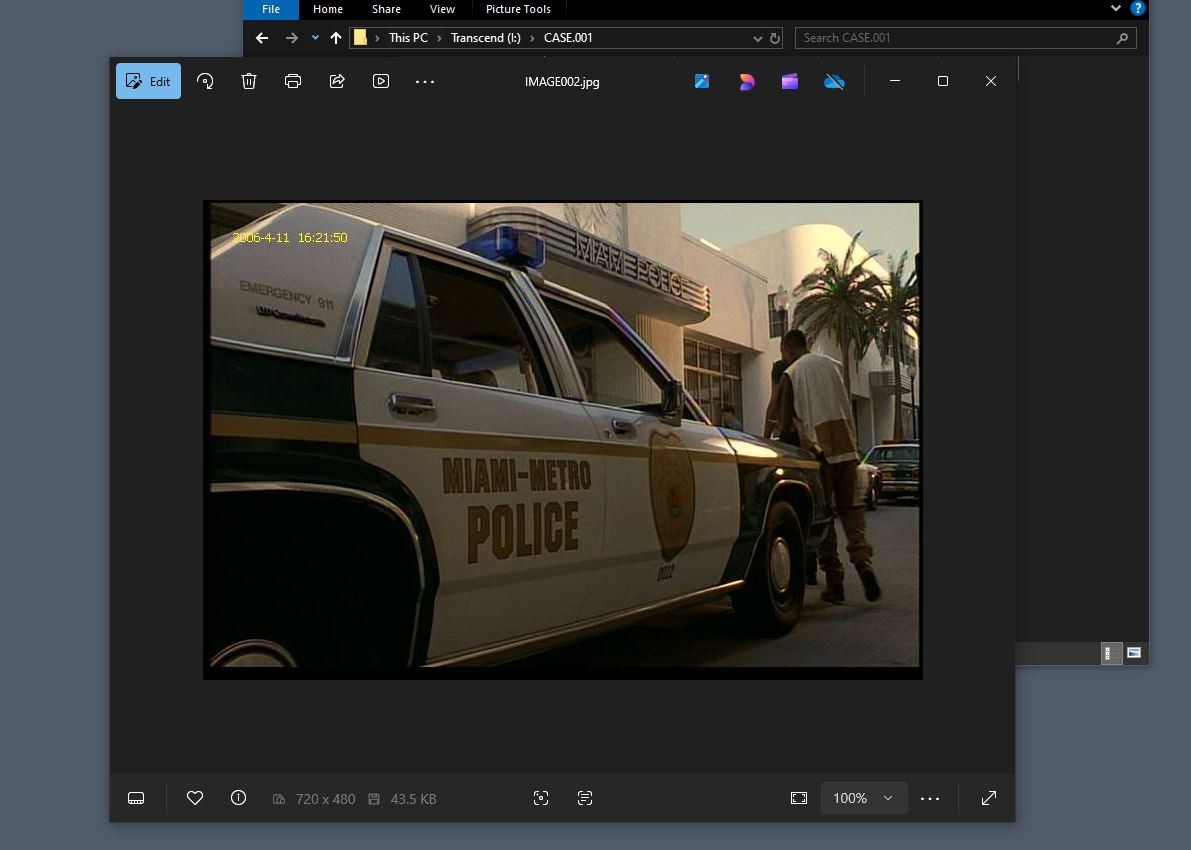Mark the photo as favorite with heart
1191x850 pixels.
click(195, 798)
